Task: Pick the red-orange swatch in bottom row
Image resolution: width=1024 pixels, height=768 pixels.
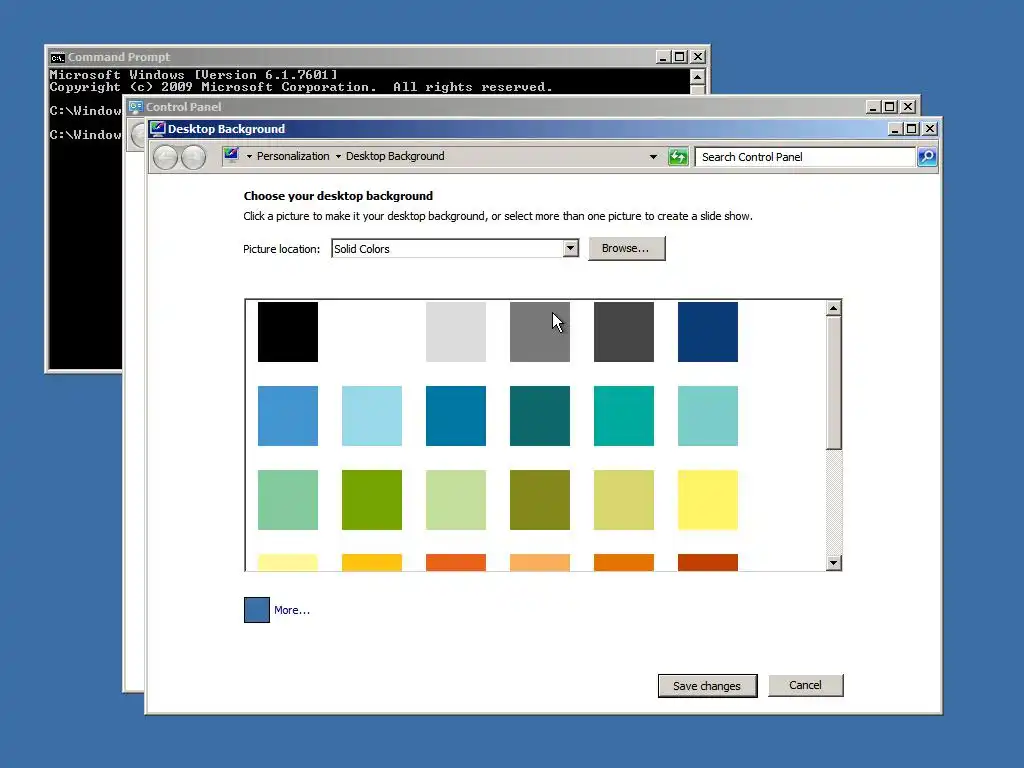Action: click(x=456, y=562)
